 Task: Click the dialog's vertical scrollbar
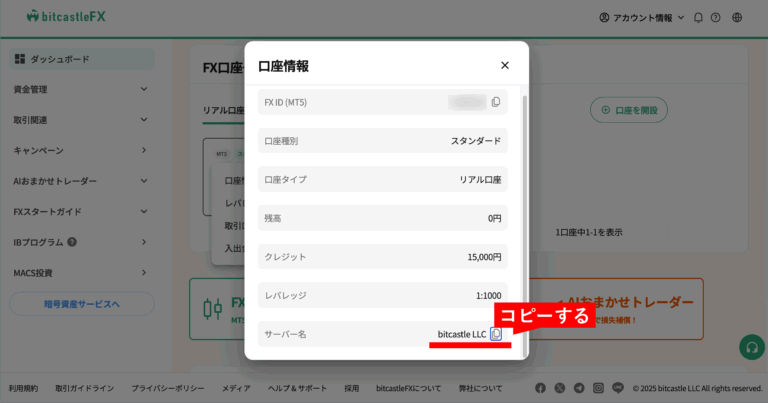(525, 225)
